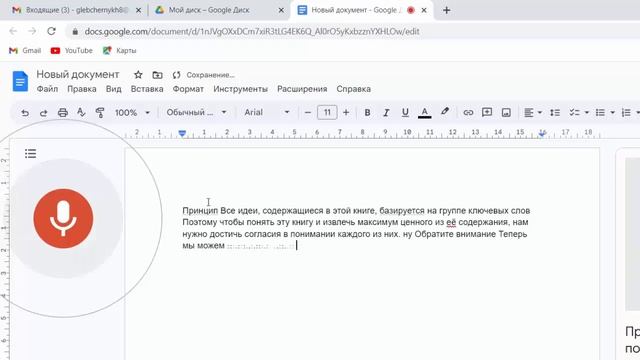640x360 pixels.
Task: Open the YouTube bookmark
Action: coord(71,51)
